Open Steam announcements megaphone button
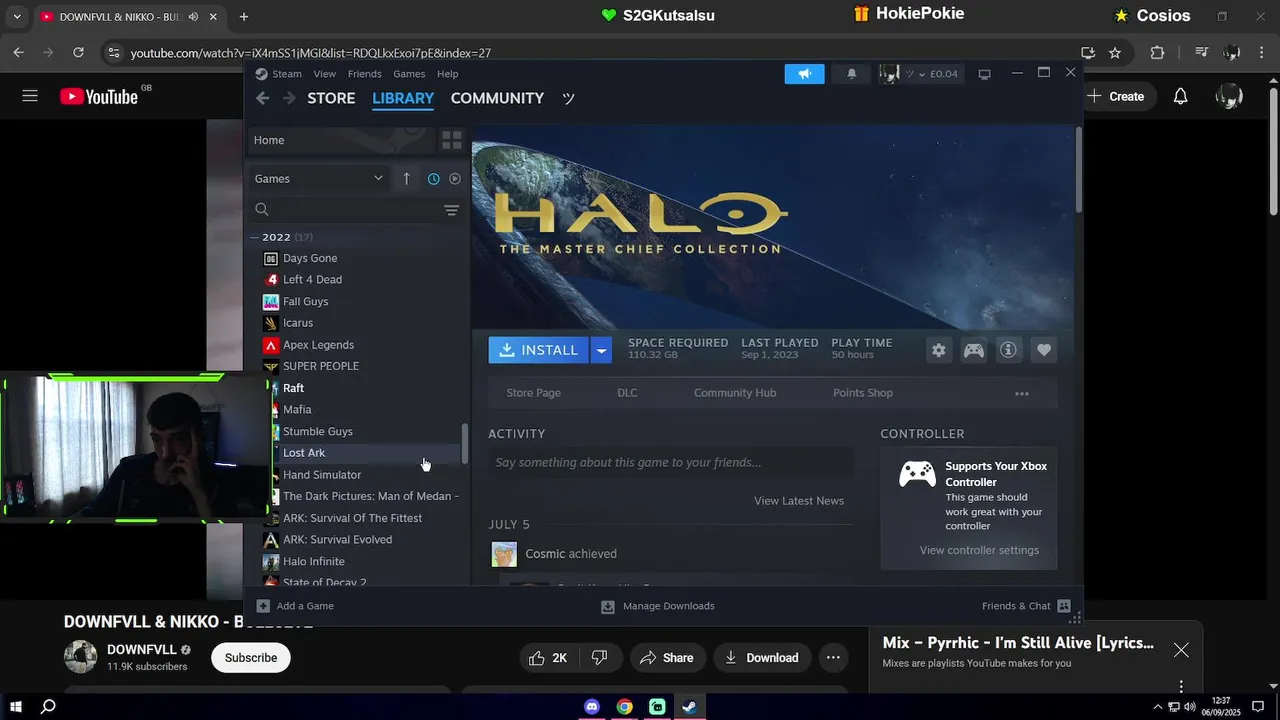1280x720 pixels. pos(804,74)
